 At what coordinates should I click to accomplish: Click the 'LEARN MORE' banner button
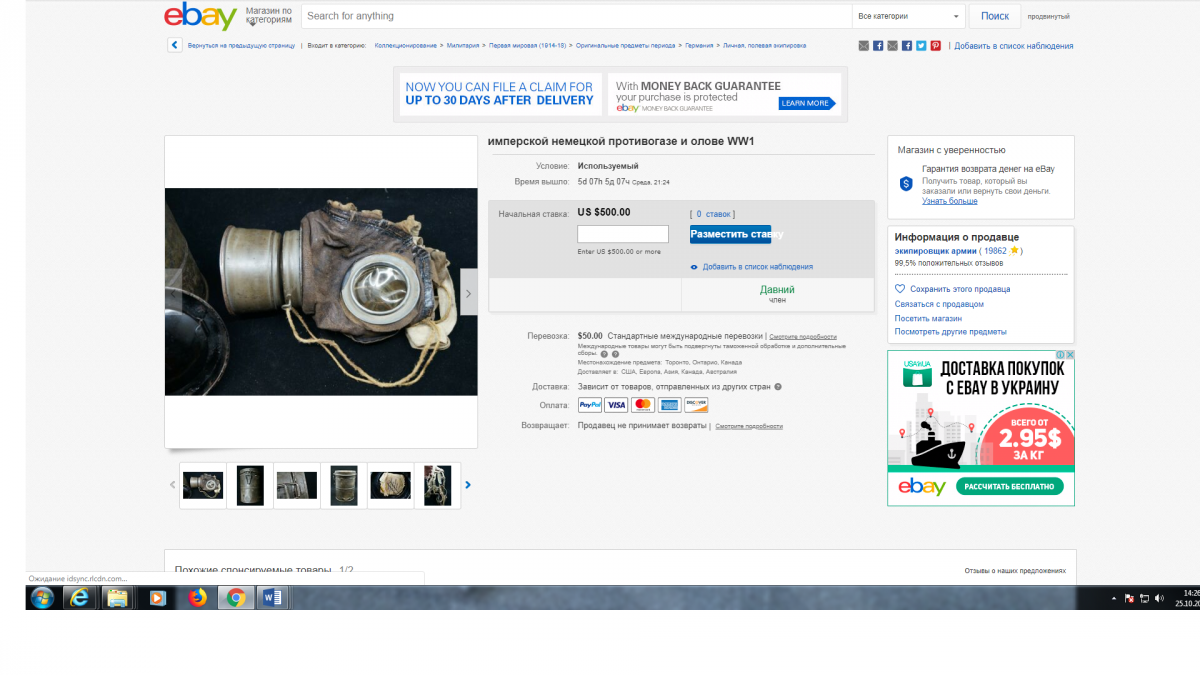click(805, 103)
